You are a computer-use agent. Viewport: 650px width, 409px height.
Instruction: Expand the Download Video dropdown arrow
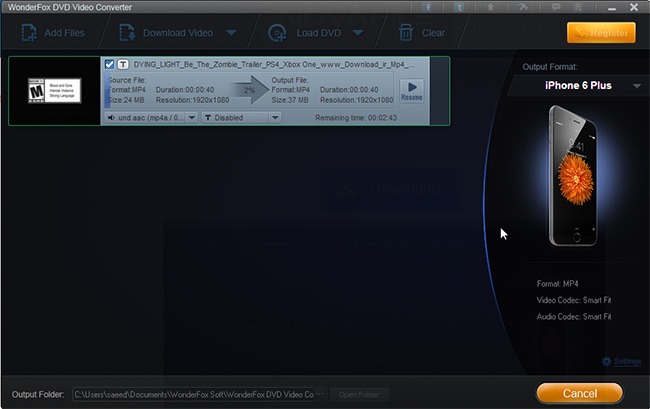(x=230, y=32)
